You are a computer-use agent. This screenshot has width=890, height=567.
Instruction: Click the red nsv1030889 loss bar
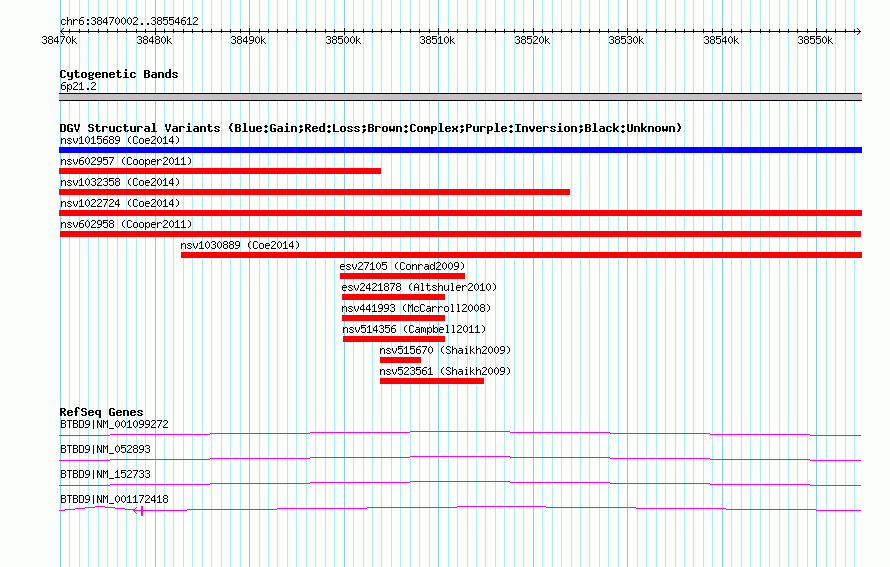coord(522,255)
